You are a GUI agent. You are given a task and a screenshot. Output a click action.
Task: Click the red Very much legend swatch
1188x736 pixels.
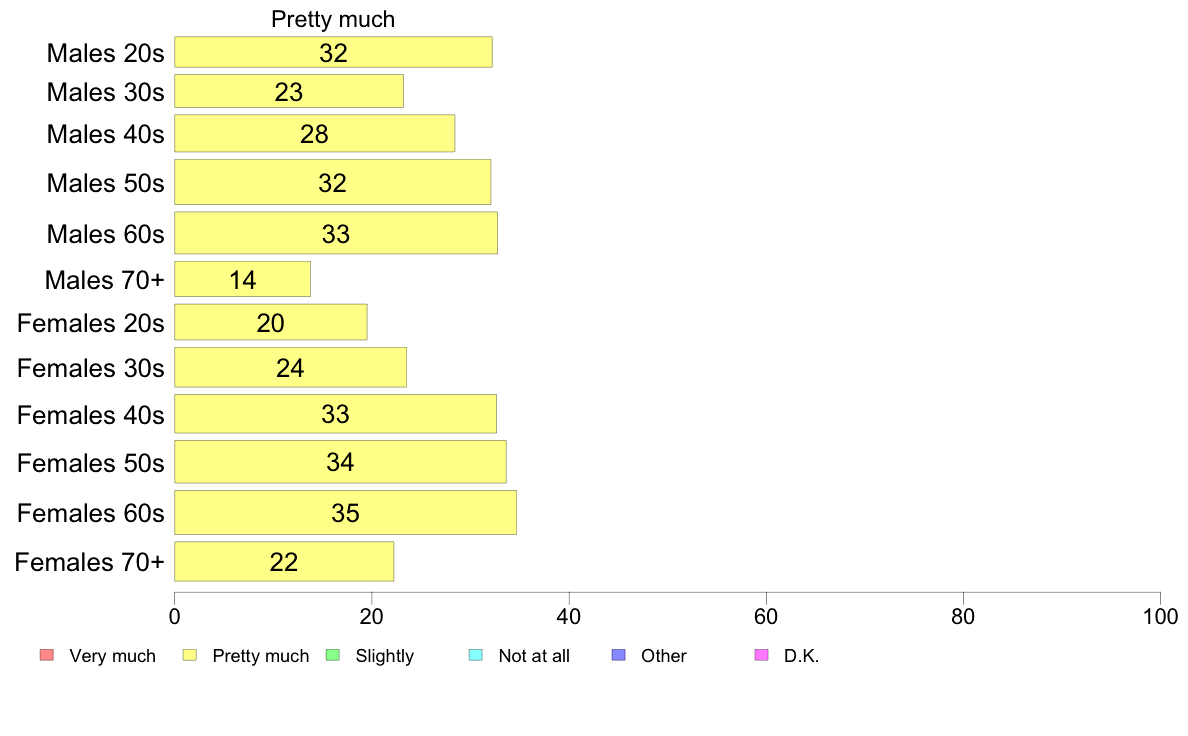[x=47, y=655]
